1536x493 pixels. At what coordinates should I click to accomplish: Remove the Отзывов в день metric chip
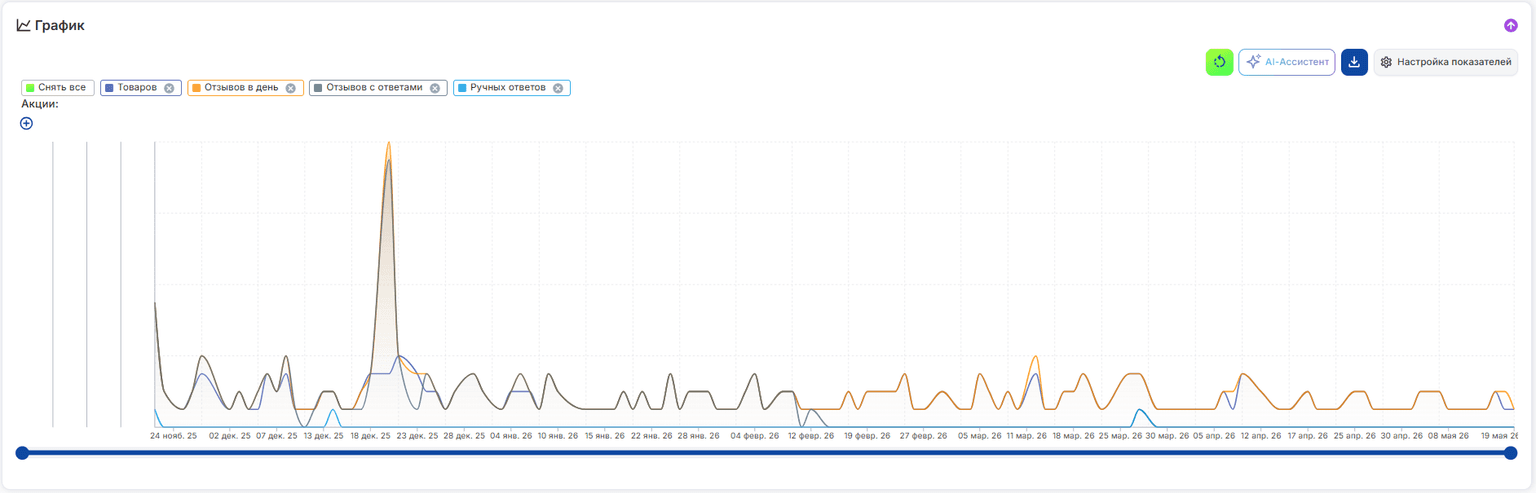290,88
